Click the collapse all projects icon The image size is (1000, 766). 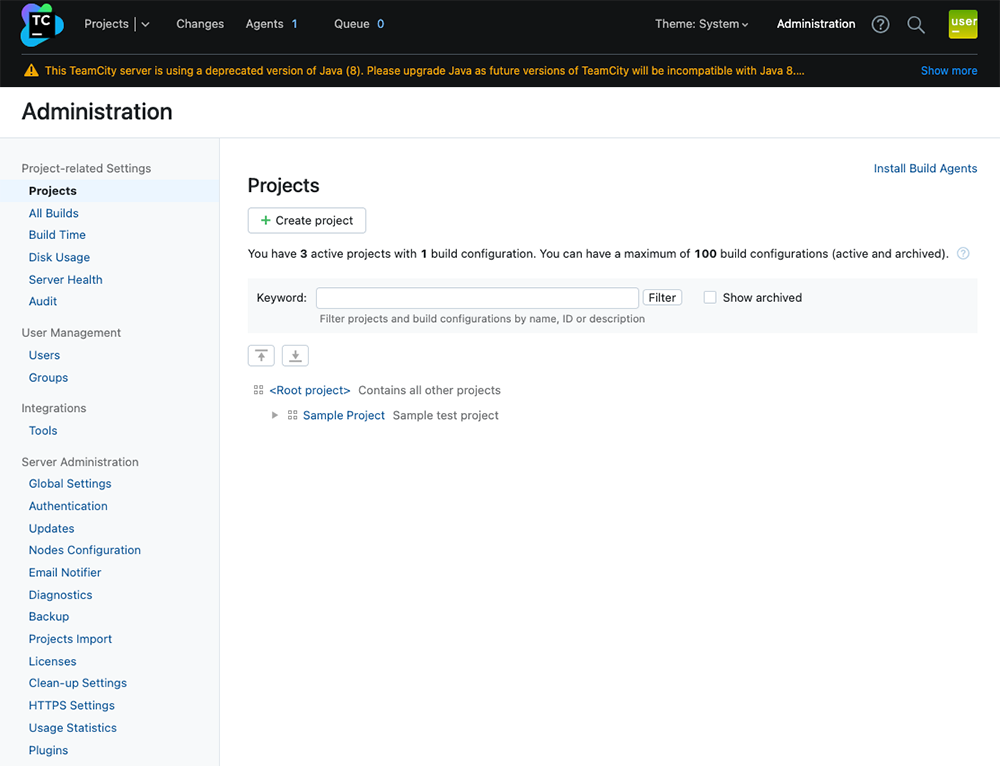click(x=261, y=355)
